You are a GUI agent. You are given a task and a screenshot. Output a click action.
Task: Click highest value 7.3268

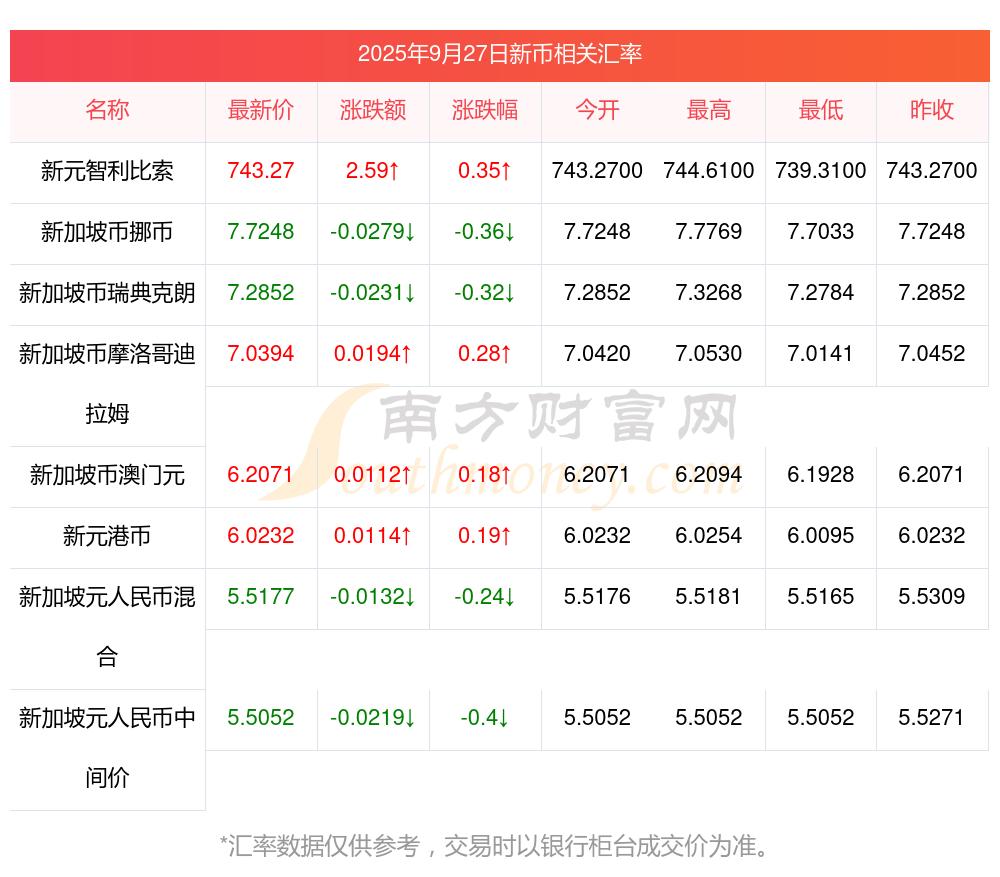tap(709, 293)
